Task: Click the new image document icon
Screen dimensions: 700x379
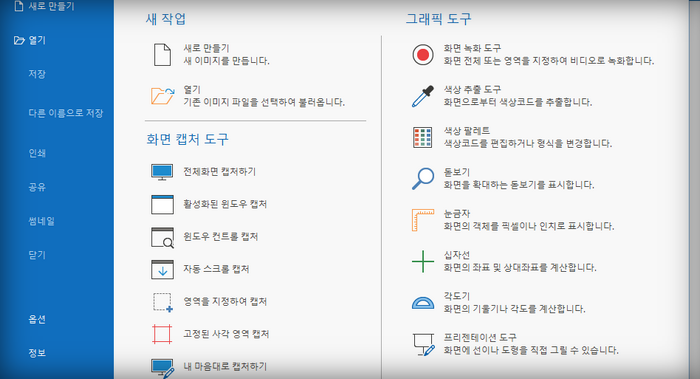Action: click(162, 54)
